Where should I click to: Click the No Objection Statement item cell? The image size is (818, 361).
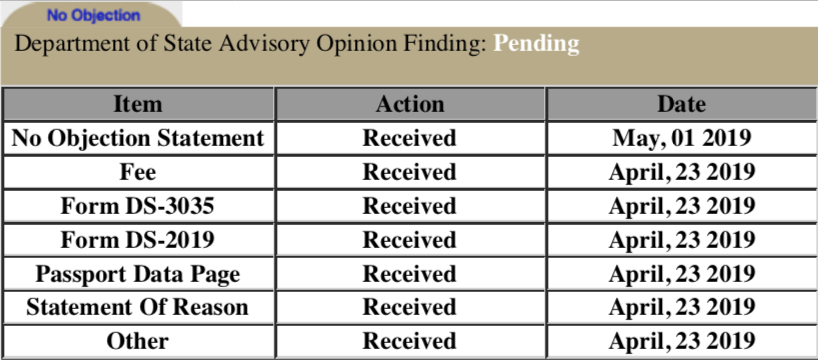pyautogui.click(x=138, y=138)
